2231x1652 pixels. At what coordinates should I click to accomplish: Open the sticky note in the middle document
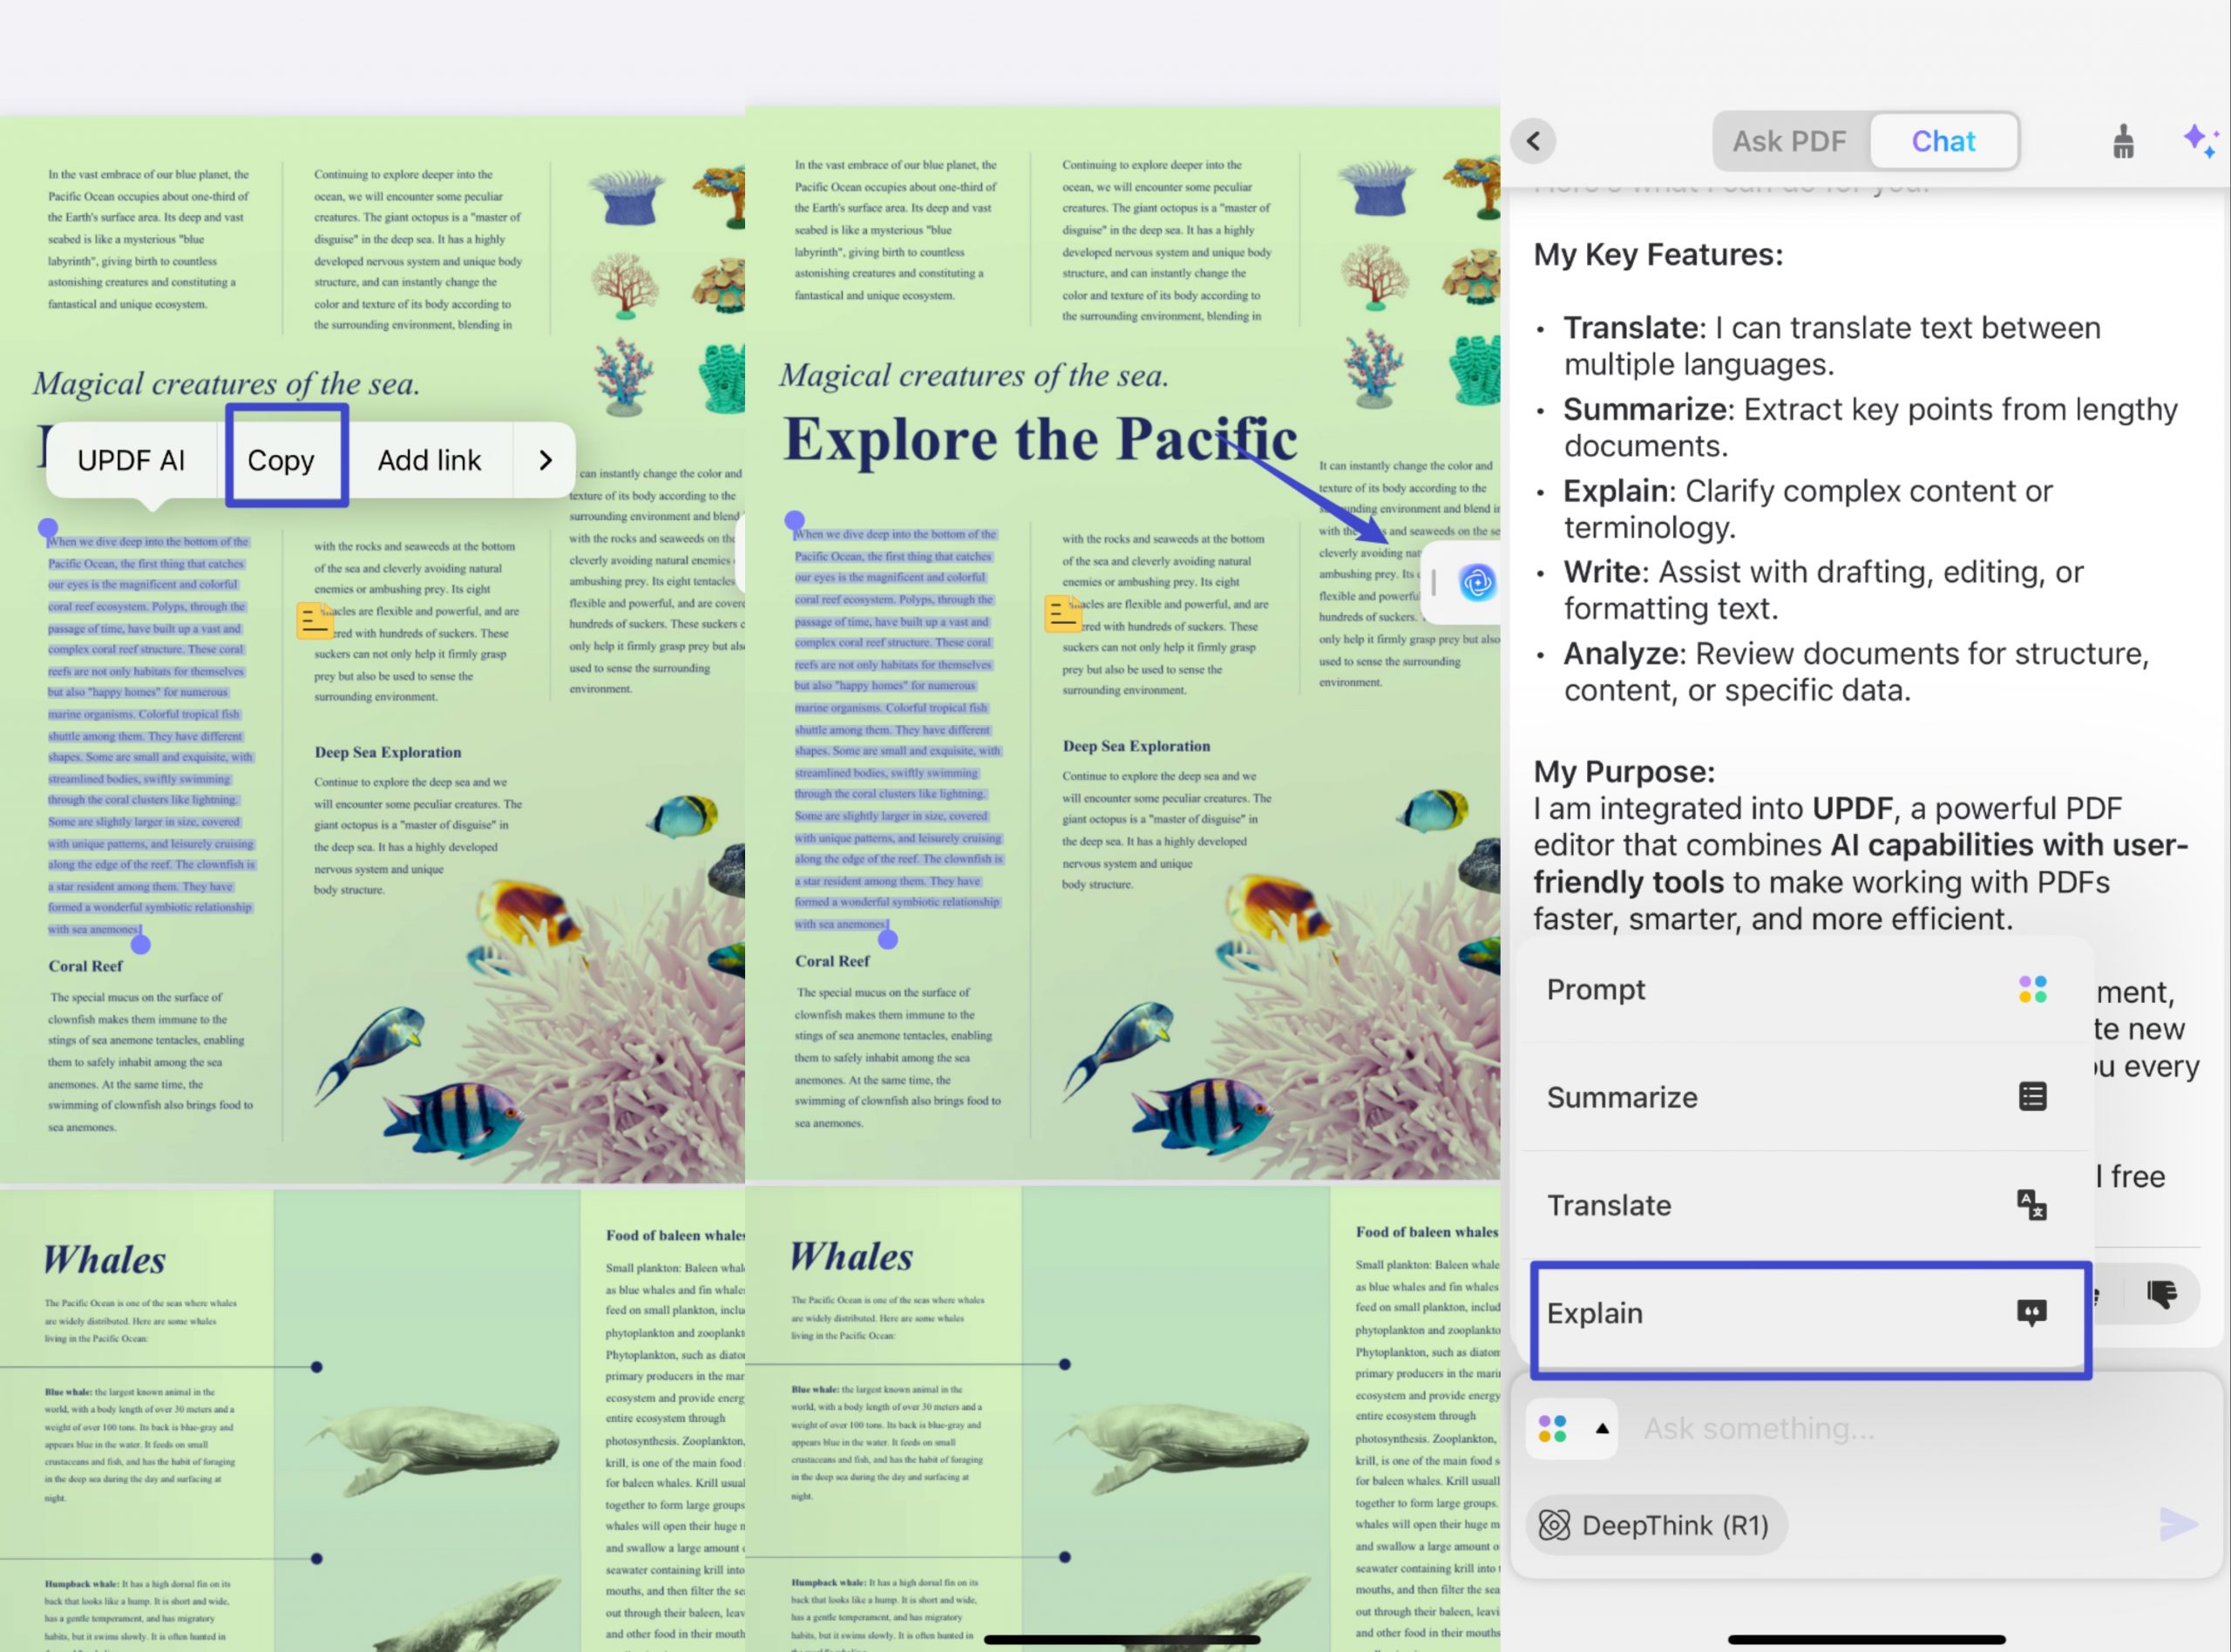(1062, 613)
